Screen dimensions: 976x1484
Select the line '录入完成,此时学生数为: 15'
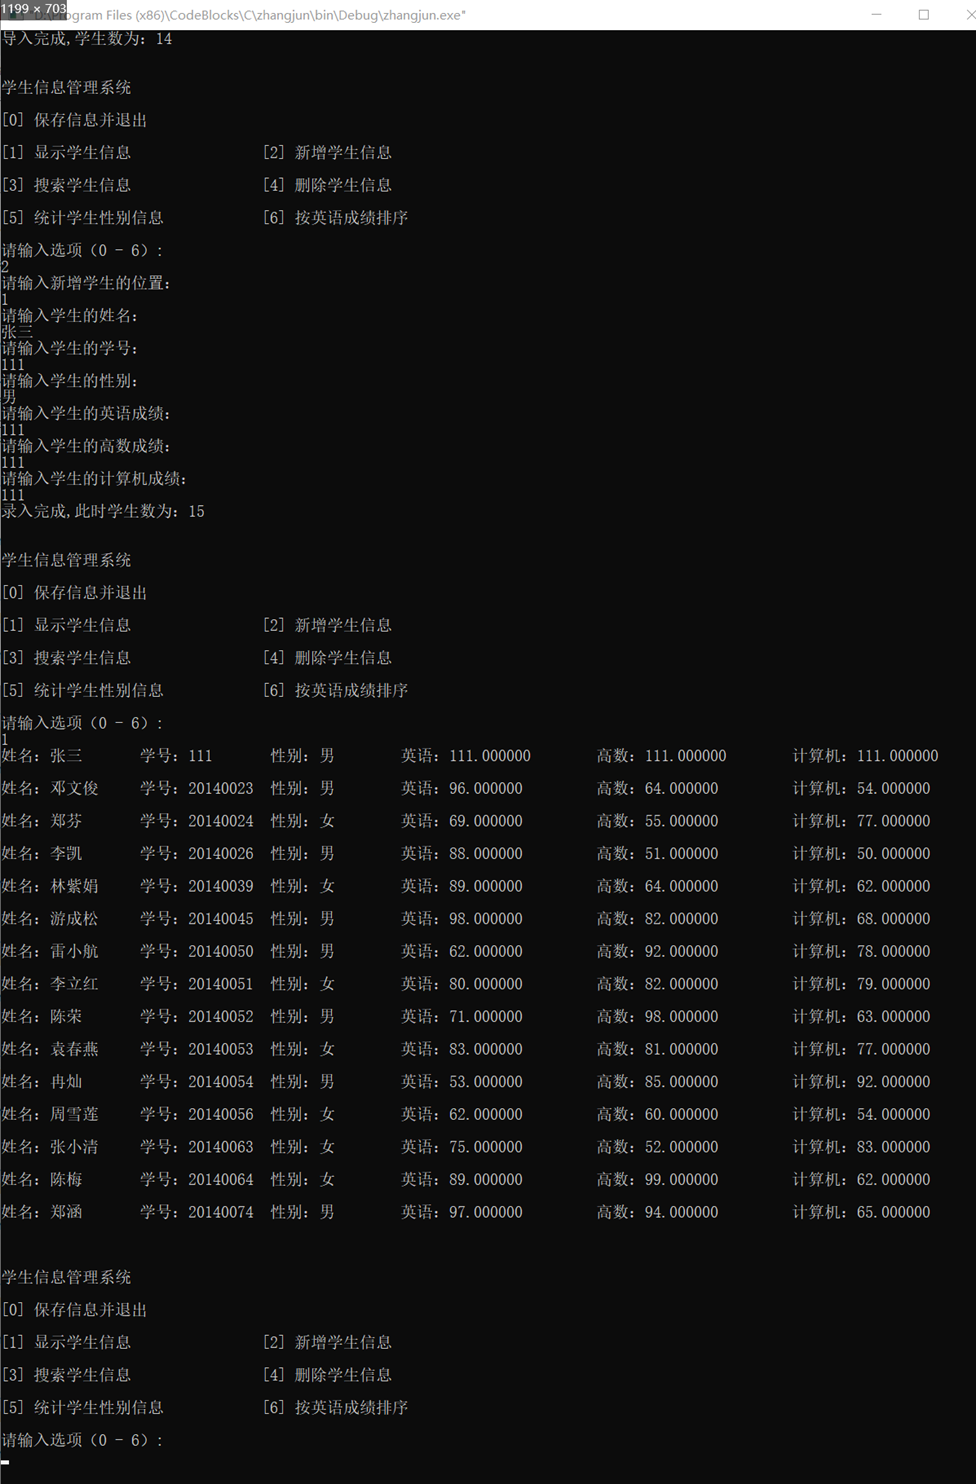tap(103, 512)
